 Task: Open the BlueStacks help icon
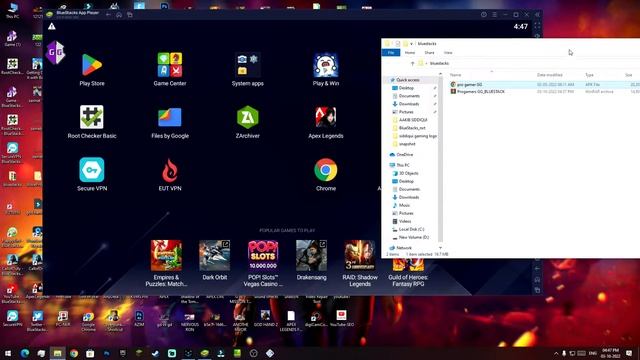[484, 15]
